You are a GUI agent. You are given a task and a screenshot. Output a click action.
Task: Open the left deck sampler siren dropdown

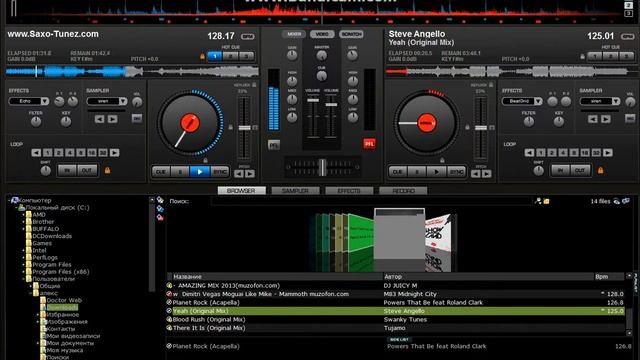(x=122, y=101)
